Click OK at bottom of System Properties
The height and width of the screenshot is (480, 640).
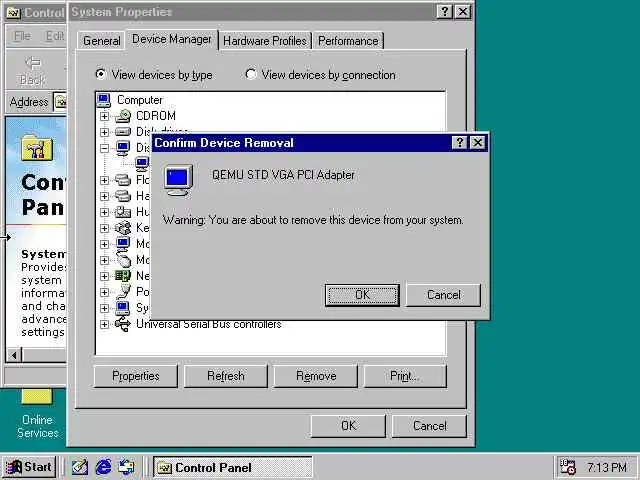[348, 426]
